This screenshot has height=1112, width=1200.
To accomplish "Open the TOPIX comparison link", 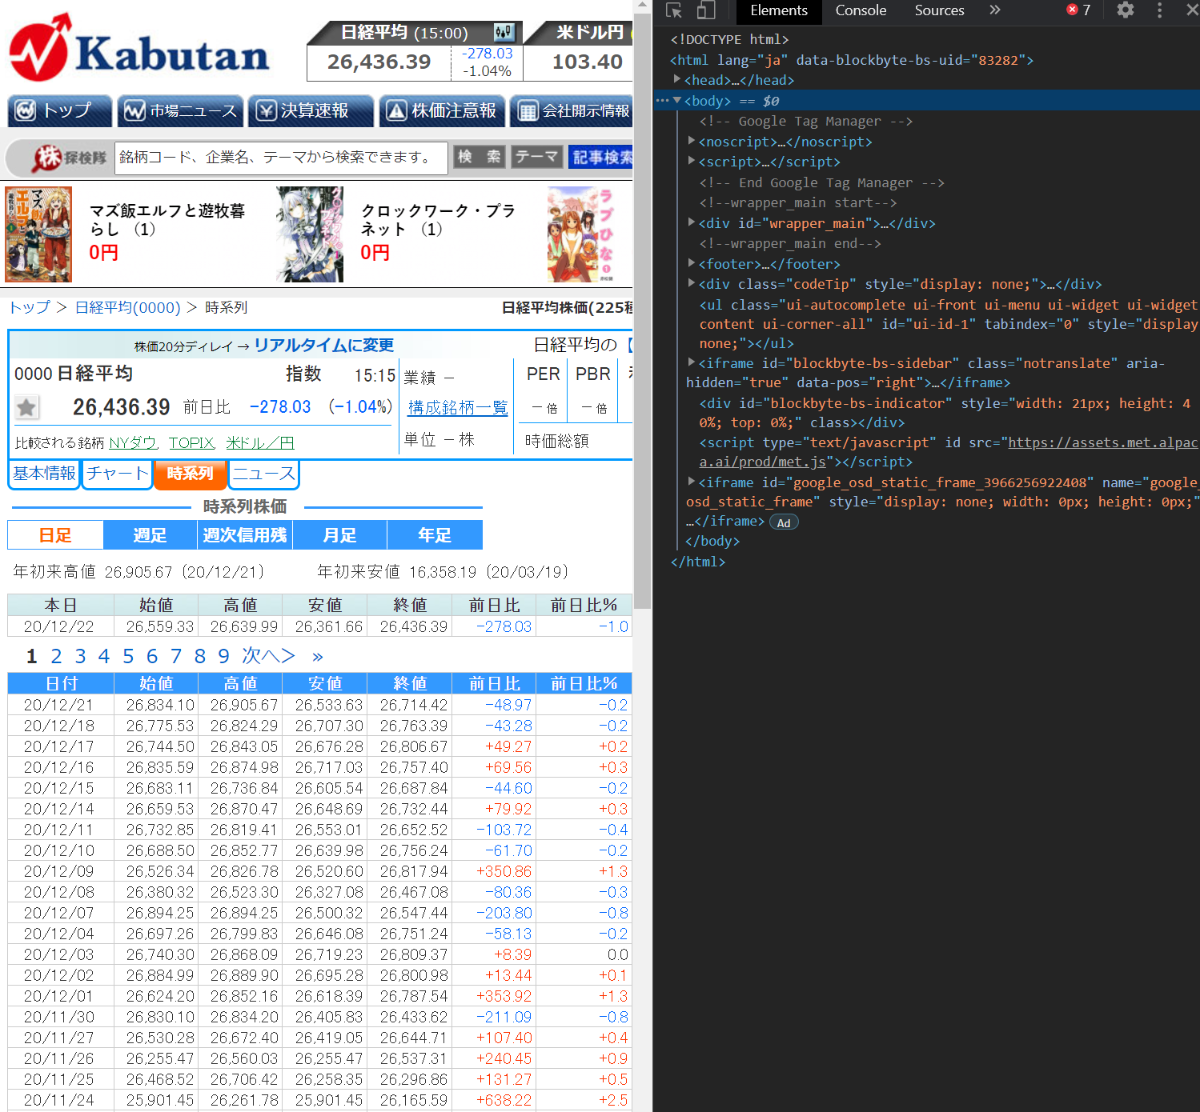I will pyautogui.click(x=192, y=443).
